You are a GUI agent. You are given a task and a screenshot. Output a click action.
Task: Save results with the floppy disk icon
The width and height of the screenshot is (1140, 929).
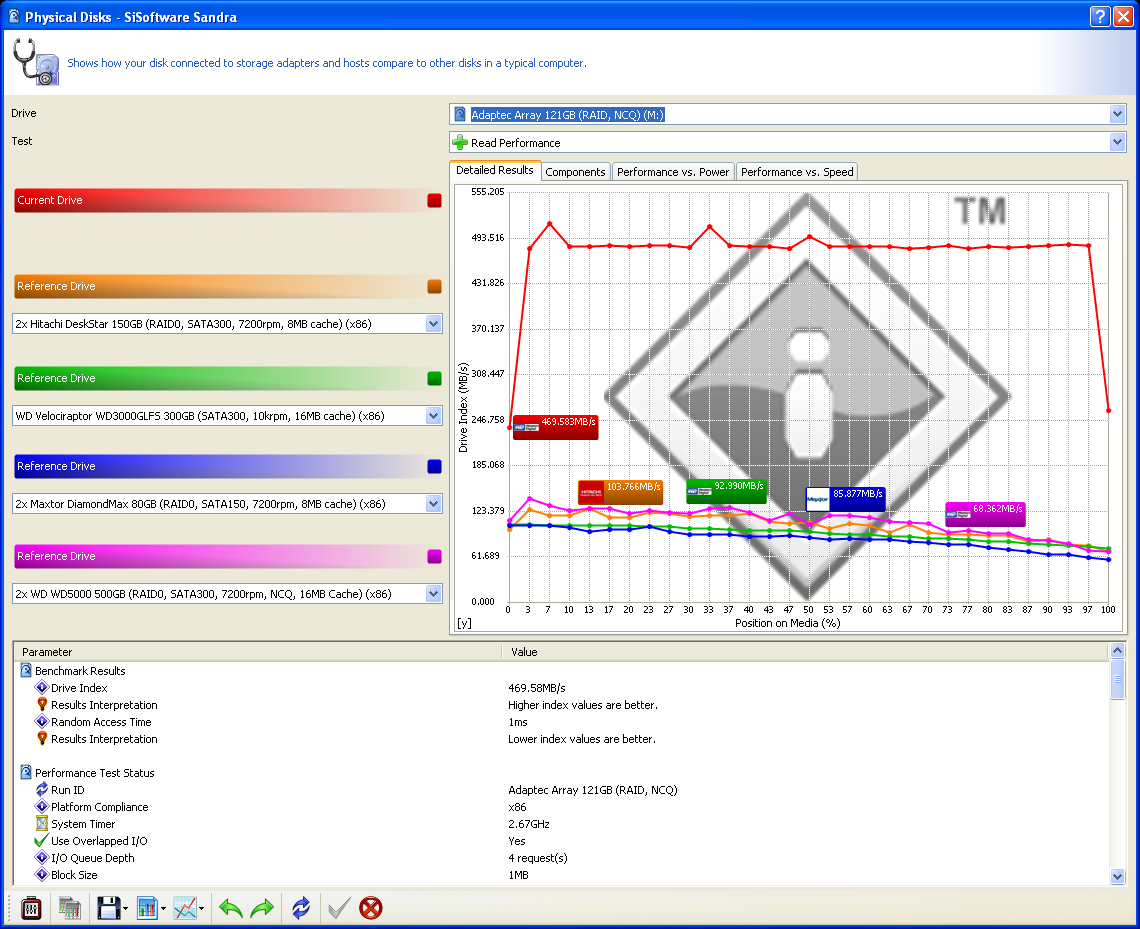coord(108,908)
